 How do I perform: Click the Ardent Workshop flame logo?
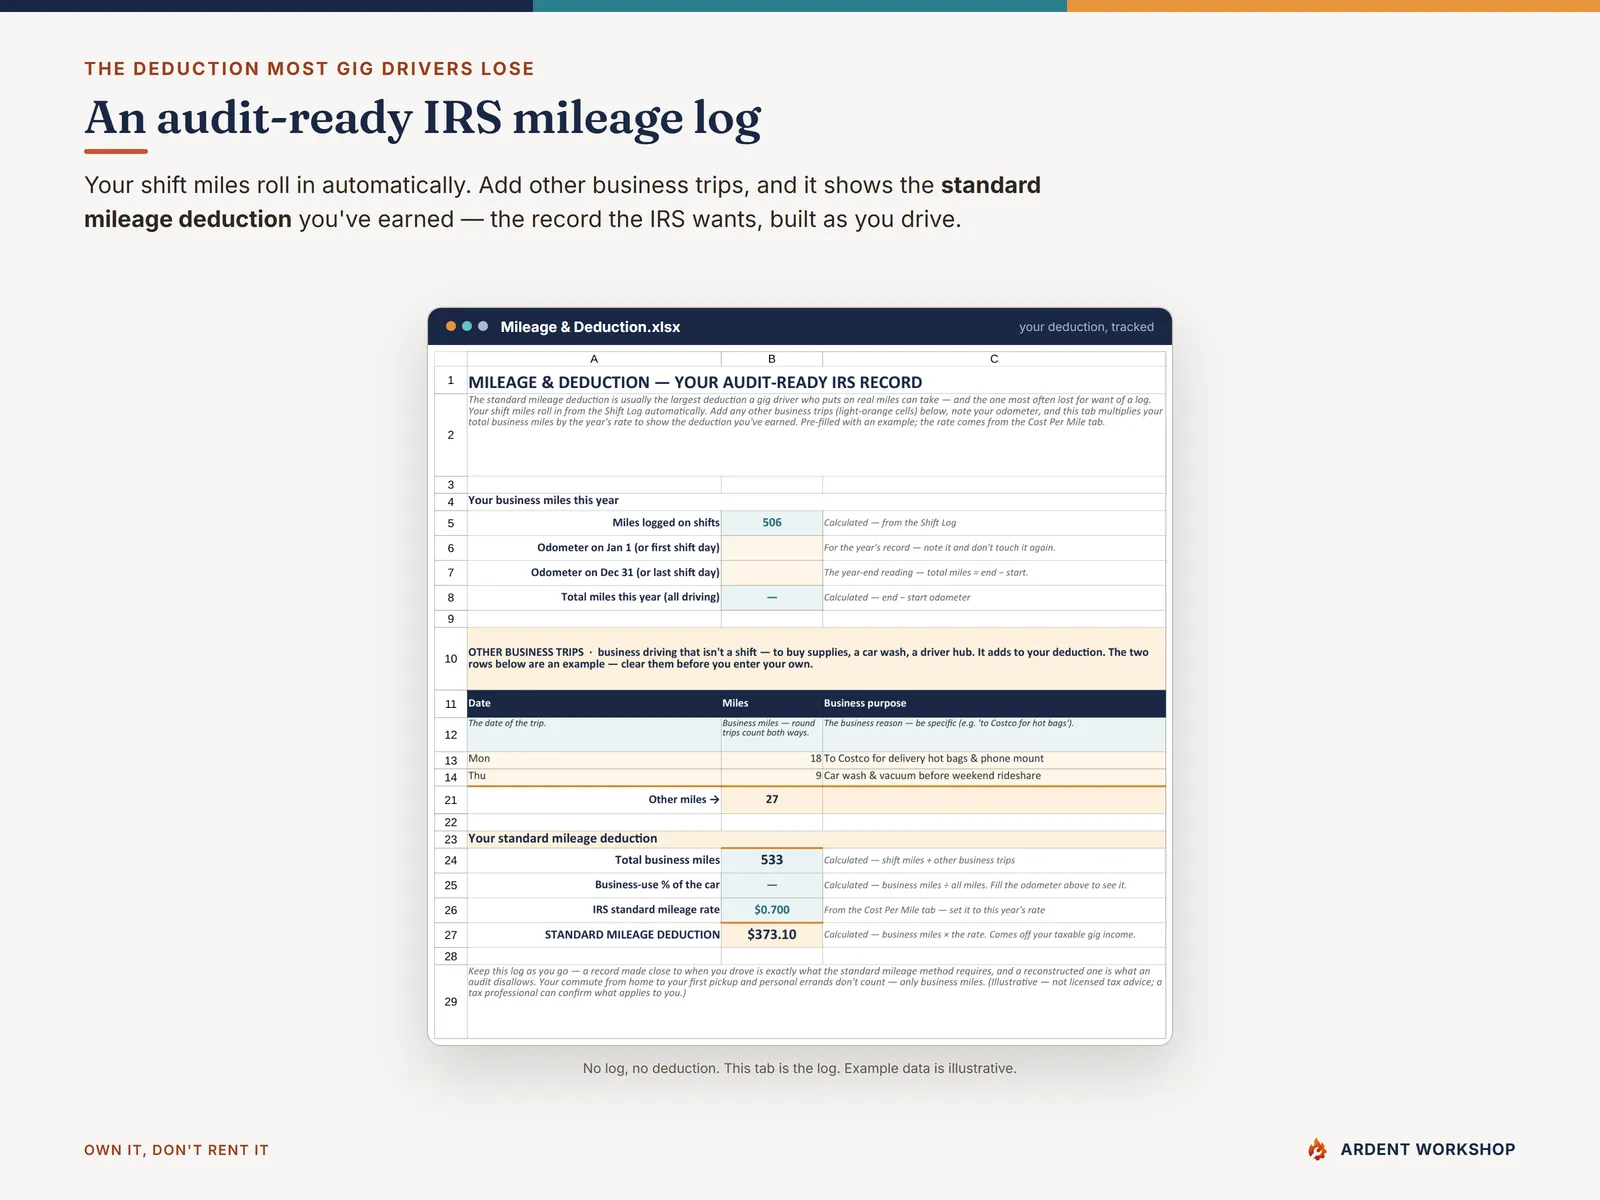click(x=1317, y=1149)
